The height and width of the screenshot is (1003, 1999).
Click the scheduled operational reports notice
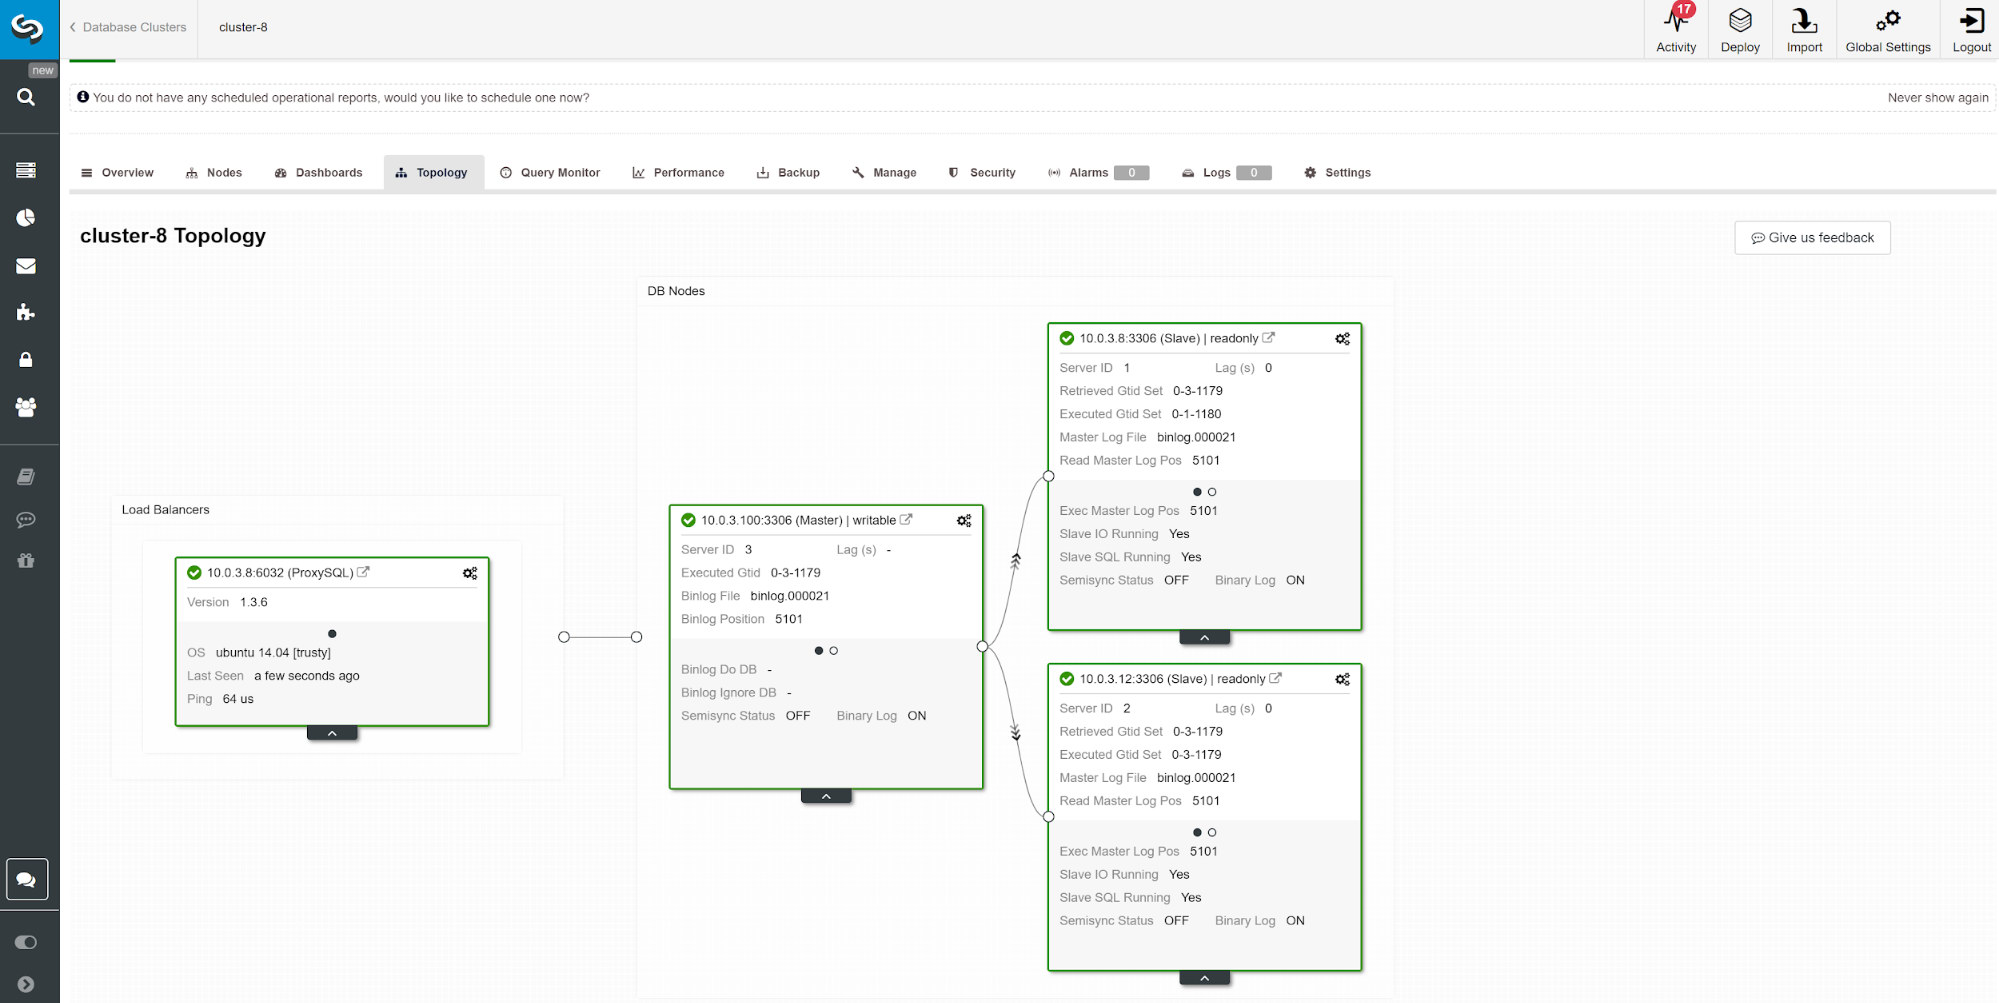point(341,97)
